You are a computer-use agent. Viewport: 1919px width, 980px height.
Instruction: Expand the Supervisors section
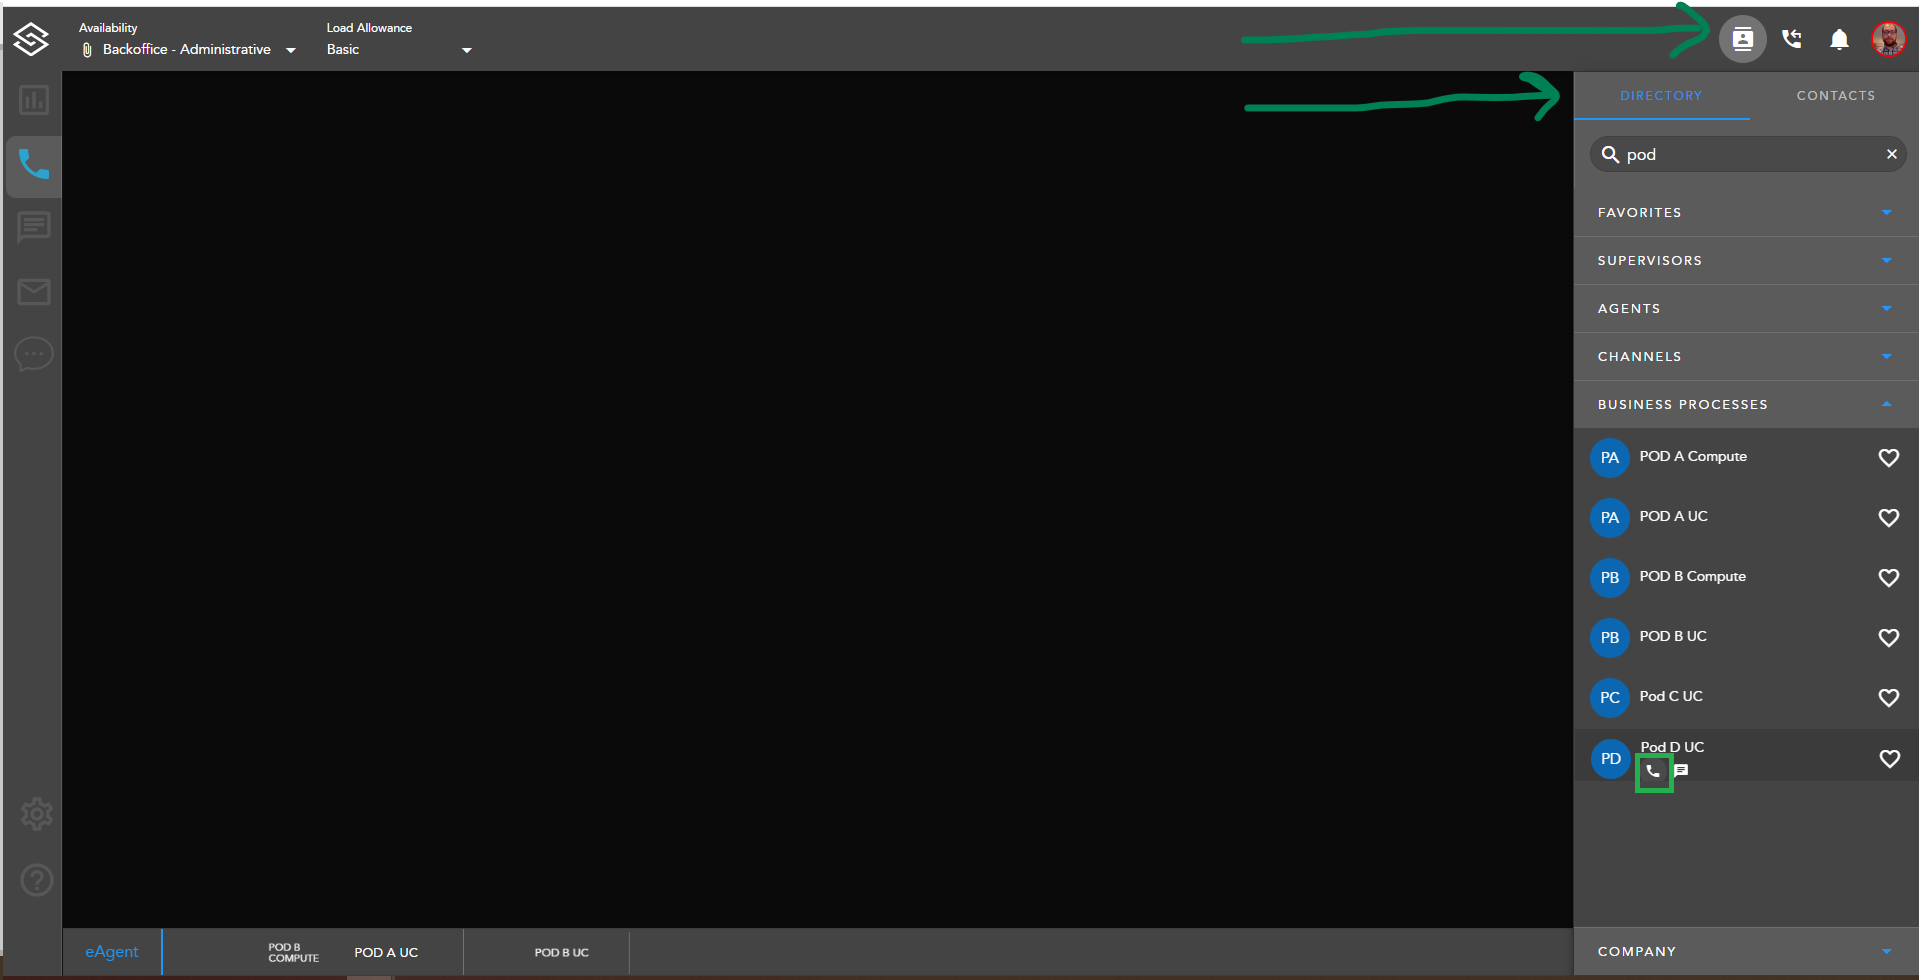pyautogui.click(x=1745, y=261)
